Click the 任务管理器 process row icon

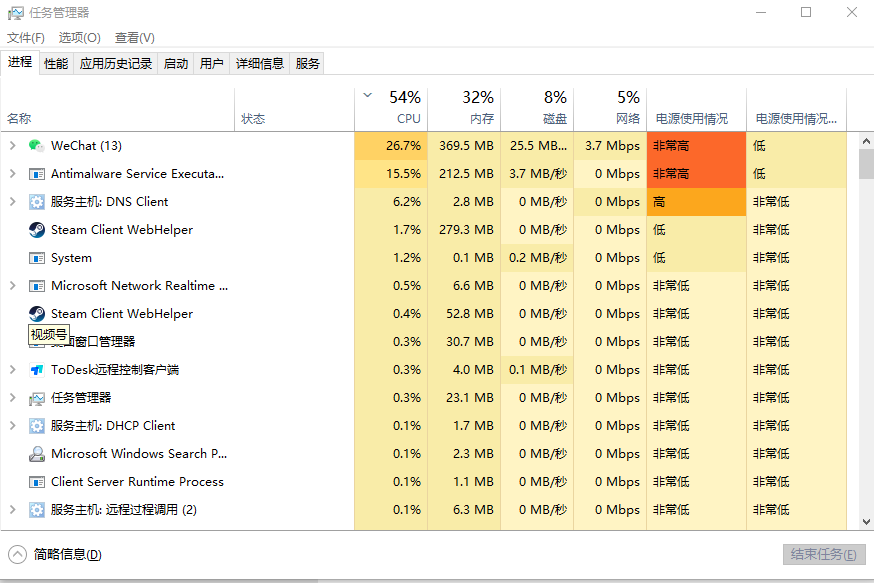click(x=37, y=398)
